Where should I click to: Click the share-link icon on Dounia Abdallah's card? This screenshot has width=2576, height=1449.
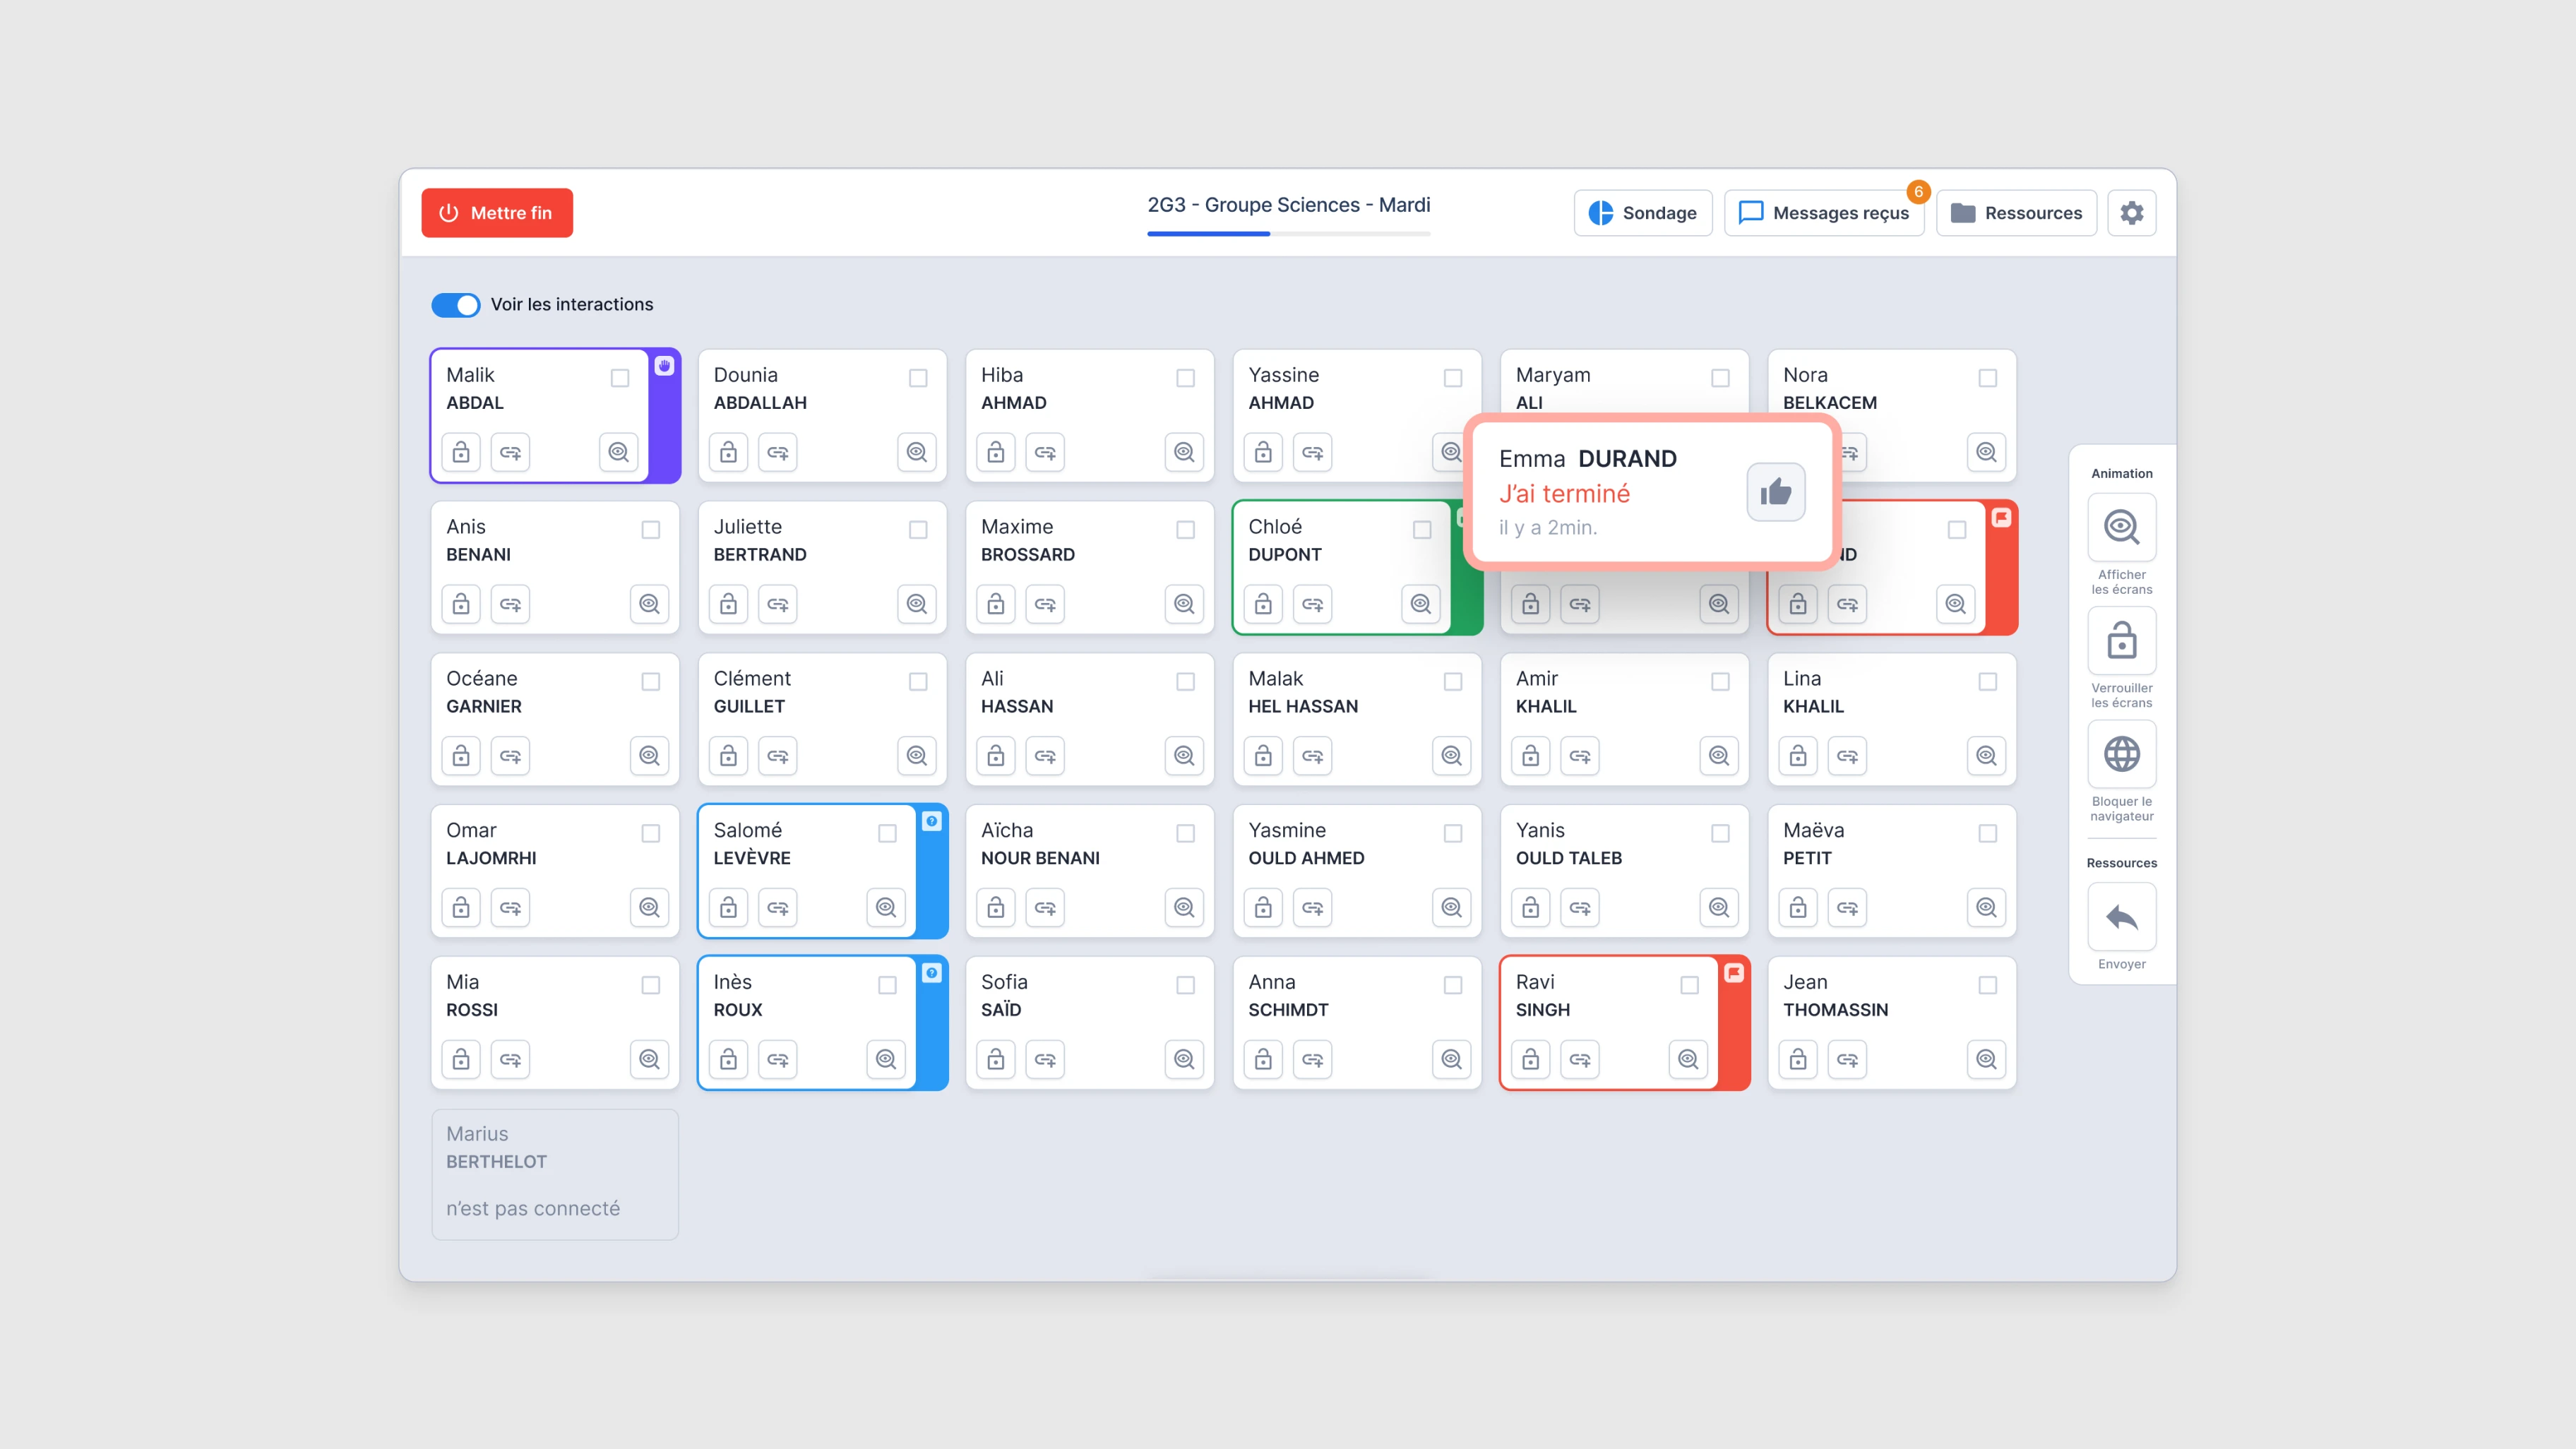point(778,452)
